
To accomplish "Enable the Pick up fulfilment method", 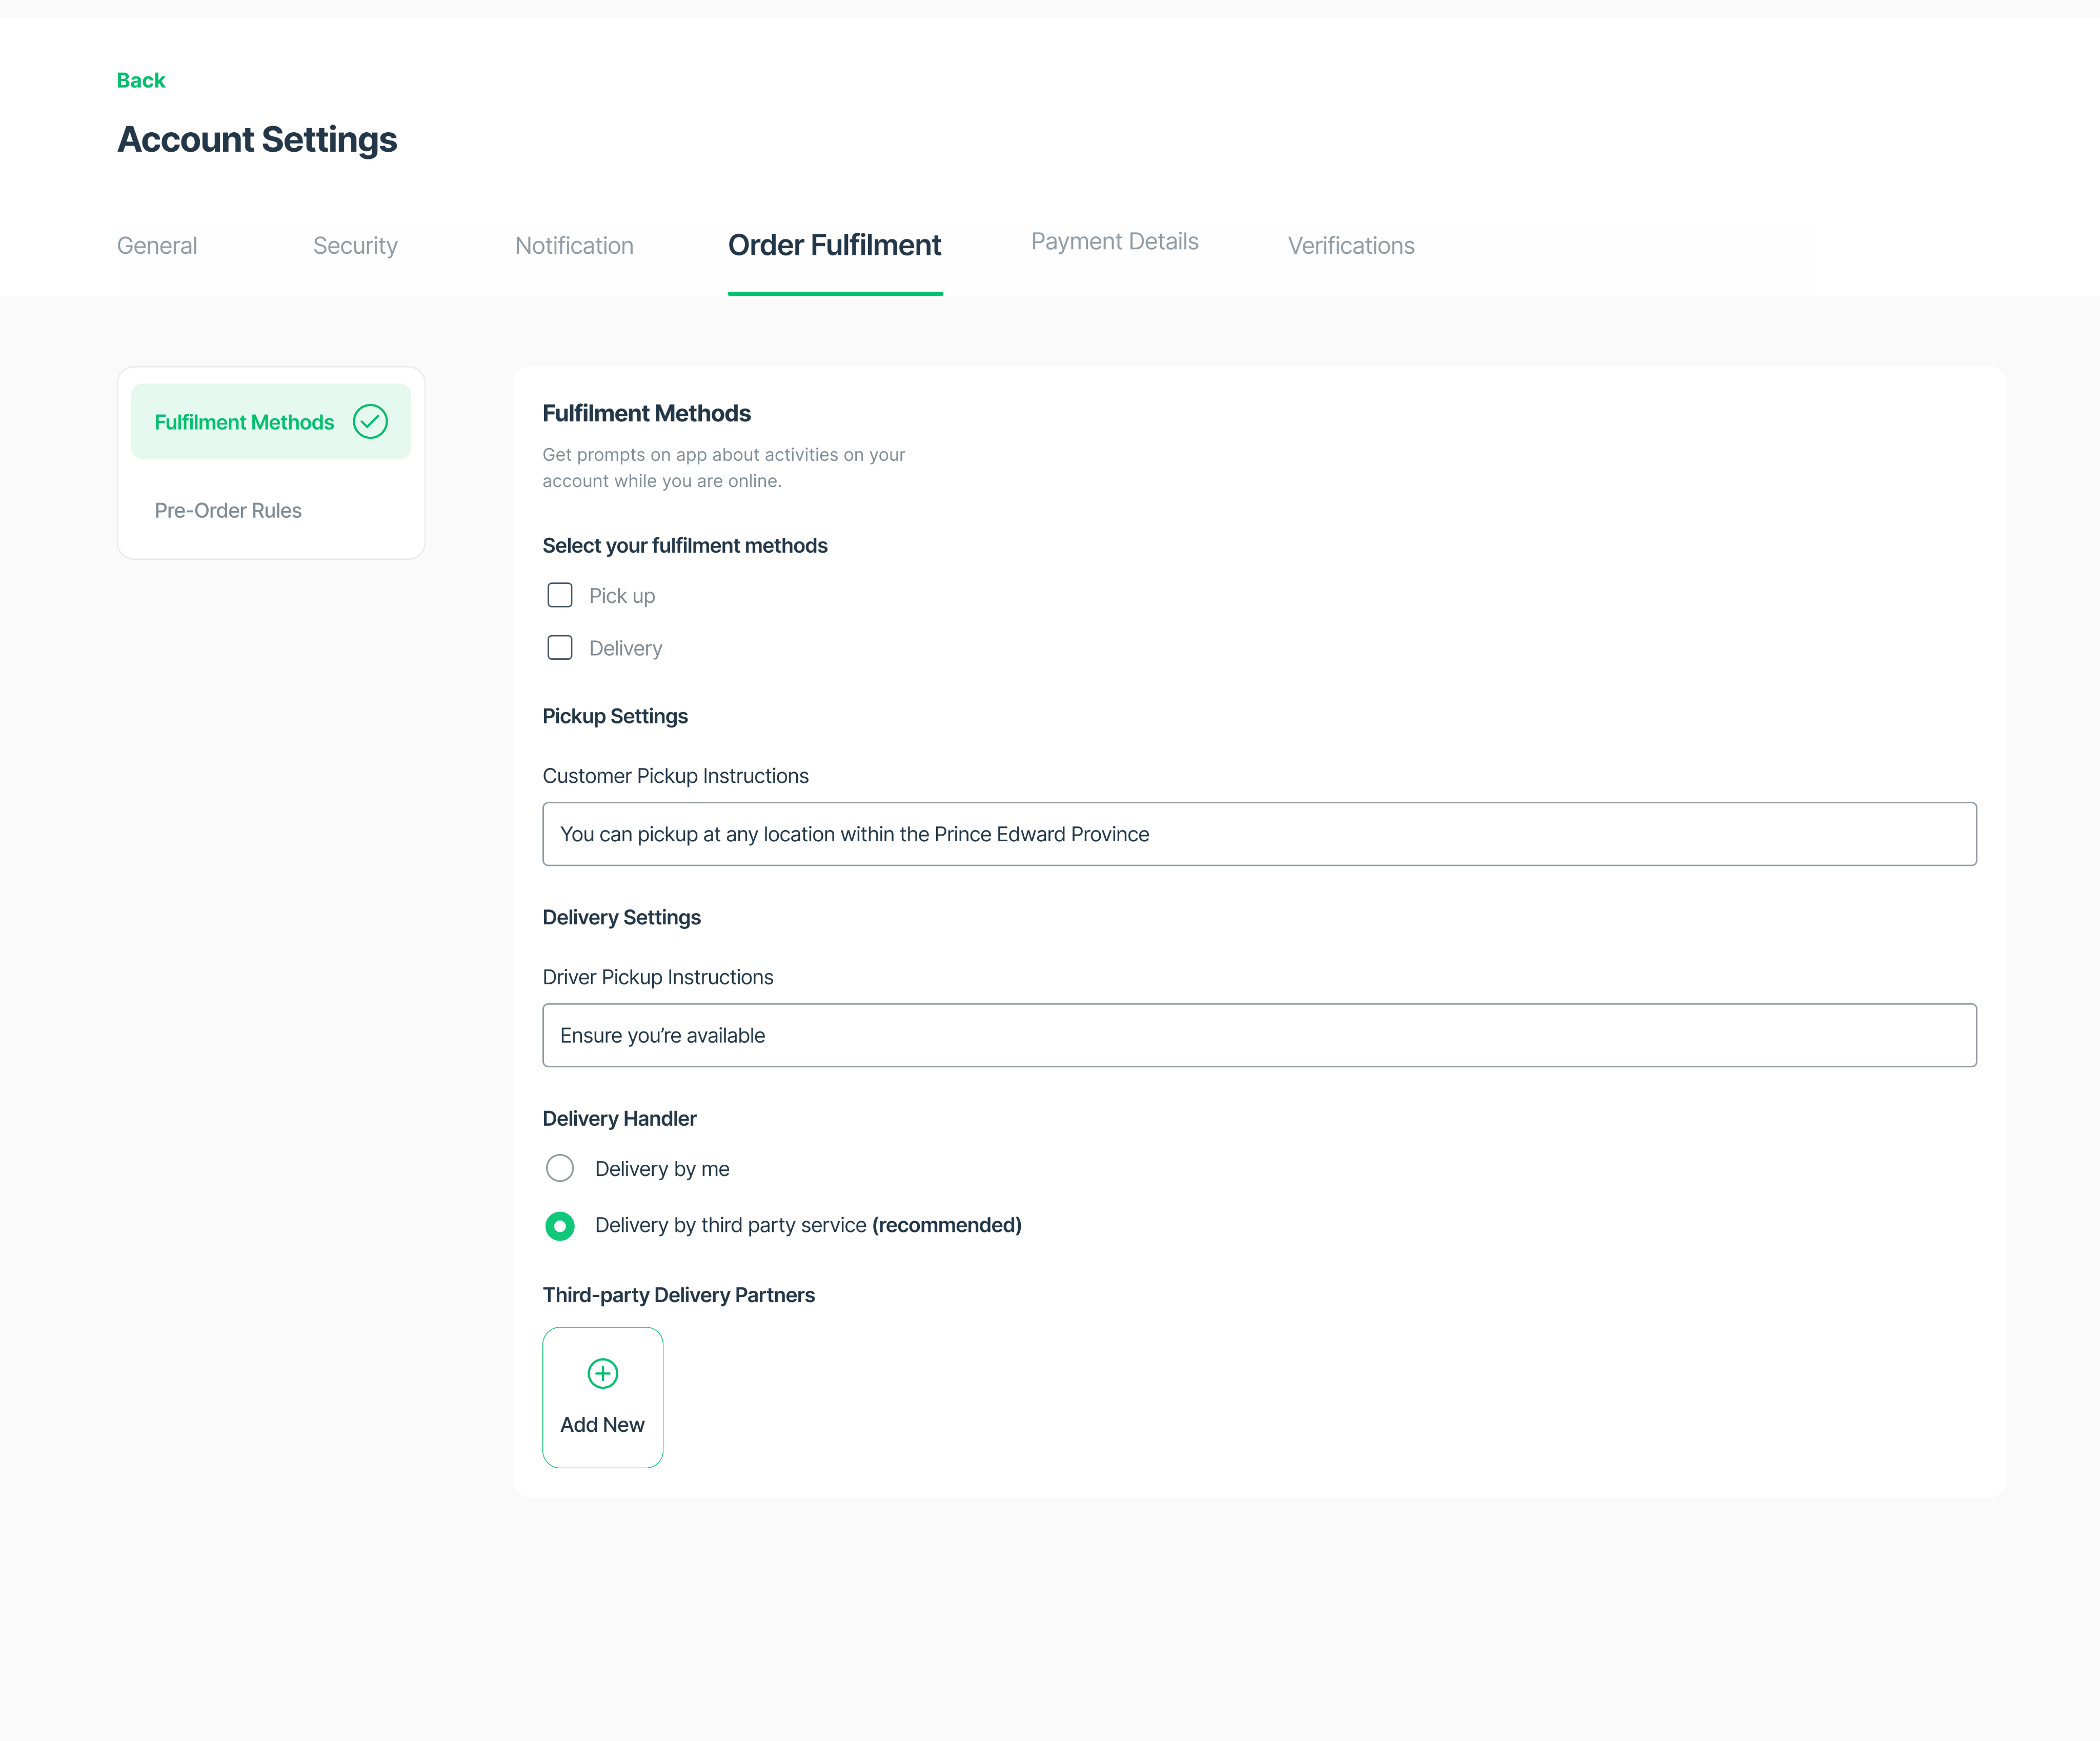I will point(560,594).
